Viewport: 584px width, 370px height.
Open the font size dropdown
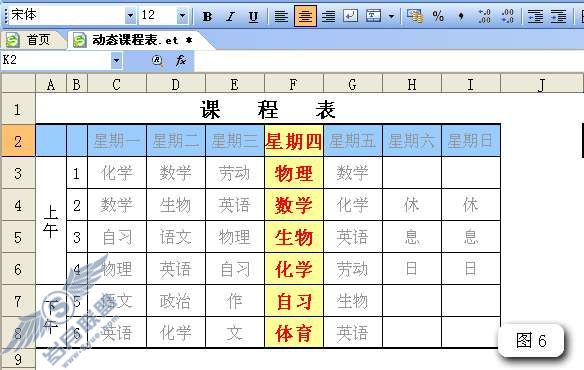182,16
